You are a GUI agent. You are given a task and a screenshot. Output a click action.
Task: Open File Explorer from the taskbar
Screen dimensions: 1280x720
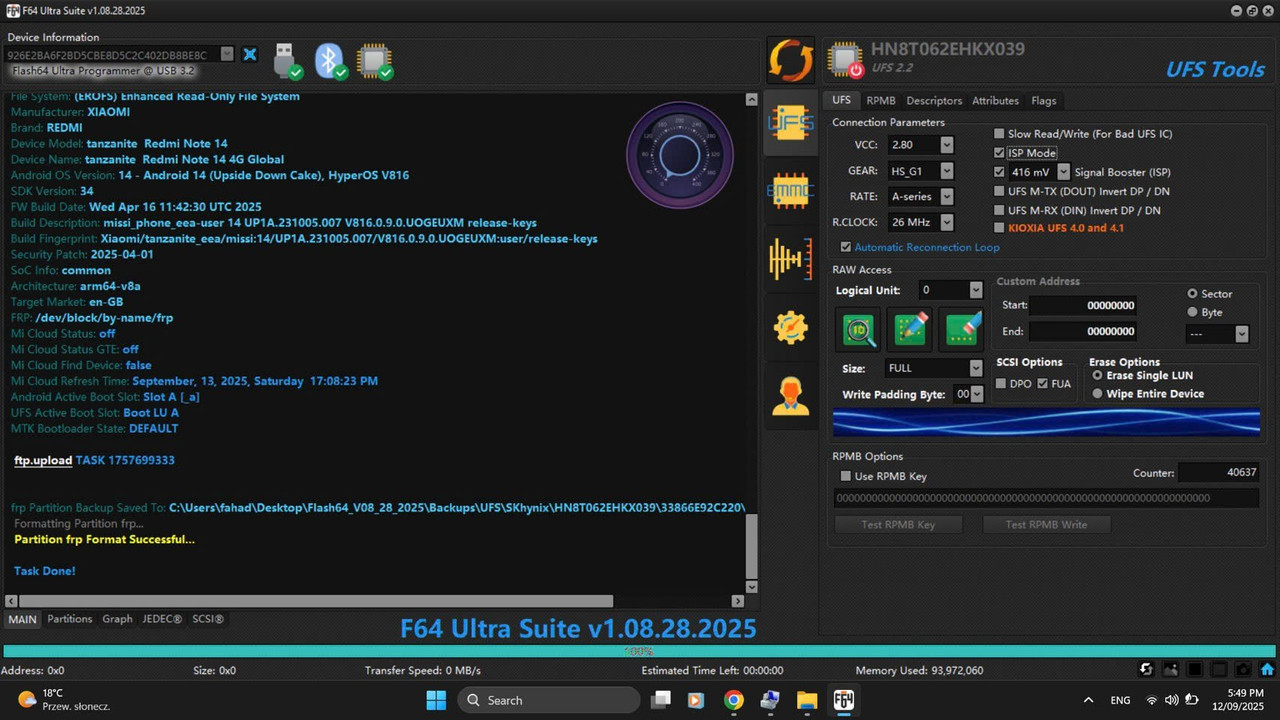[x=807, y=700]
